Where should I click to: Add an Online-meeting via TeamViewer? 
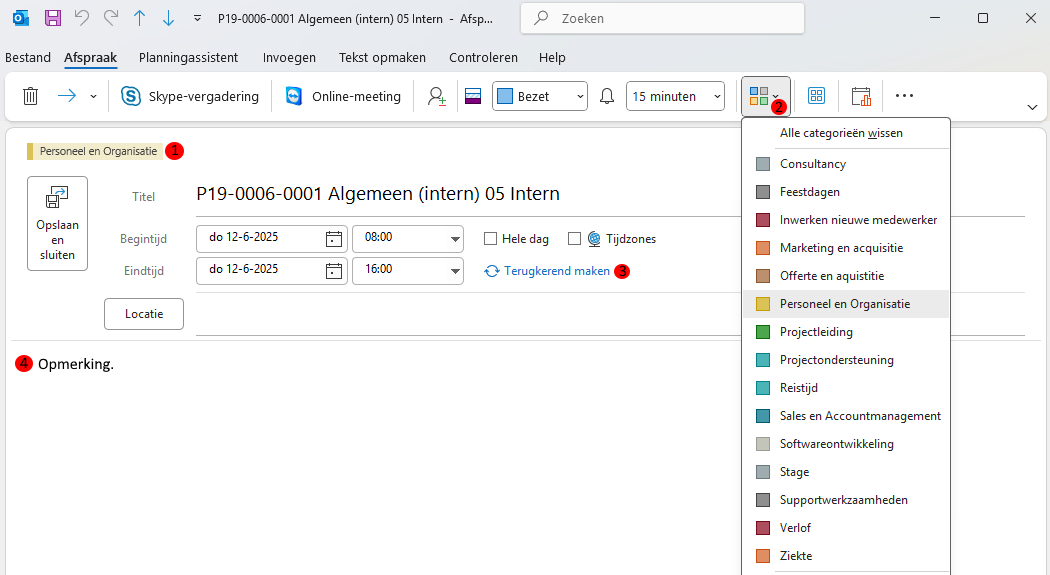point(342,96)
